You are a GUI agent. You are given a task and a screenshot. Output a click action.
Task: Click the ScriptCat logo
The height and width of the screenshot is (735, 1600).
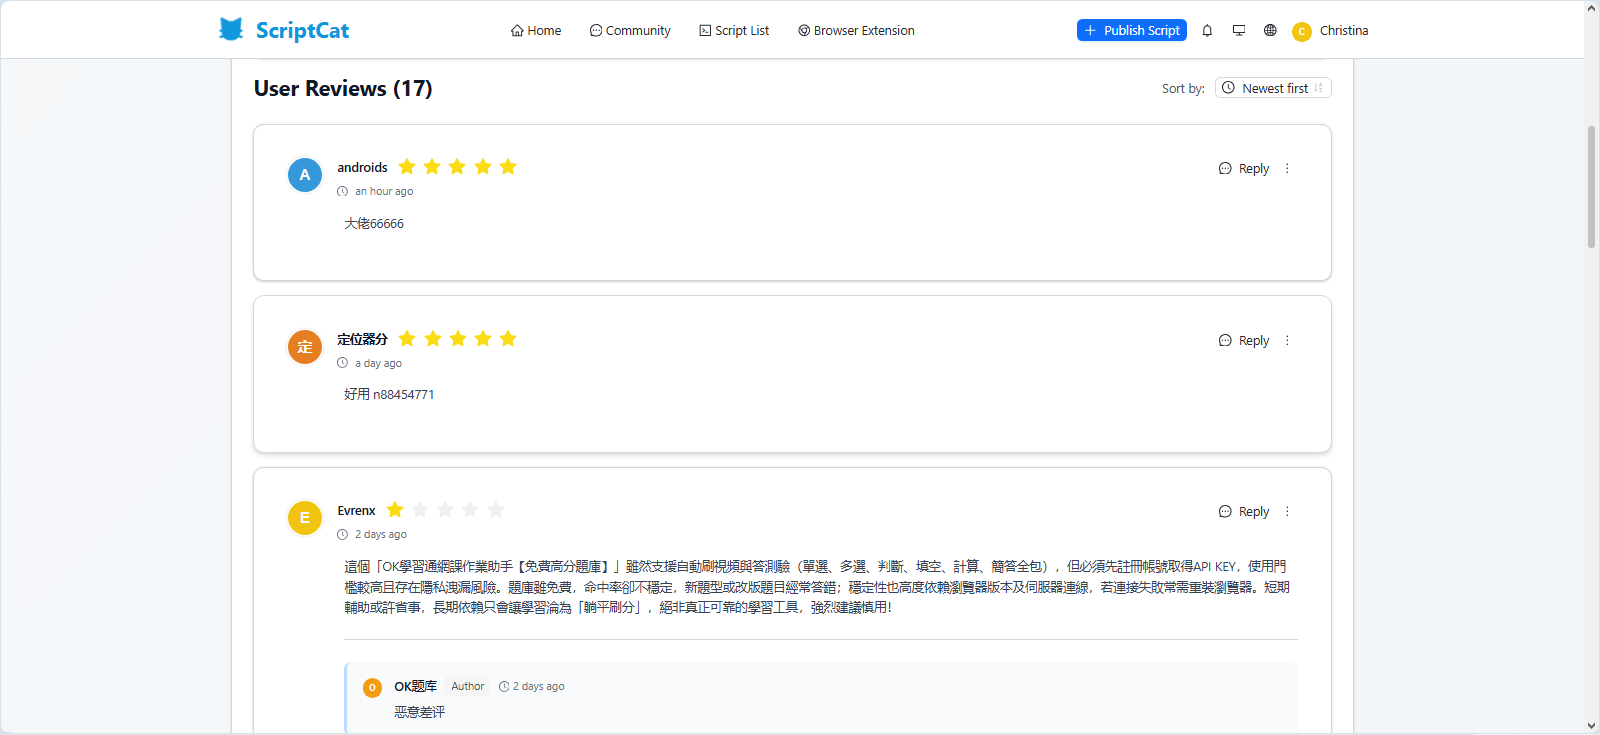[284, 30]
